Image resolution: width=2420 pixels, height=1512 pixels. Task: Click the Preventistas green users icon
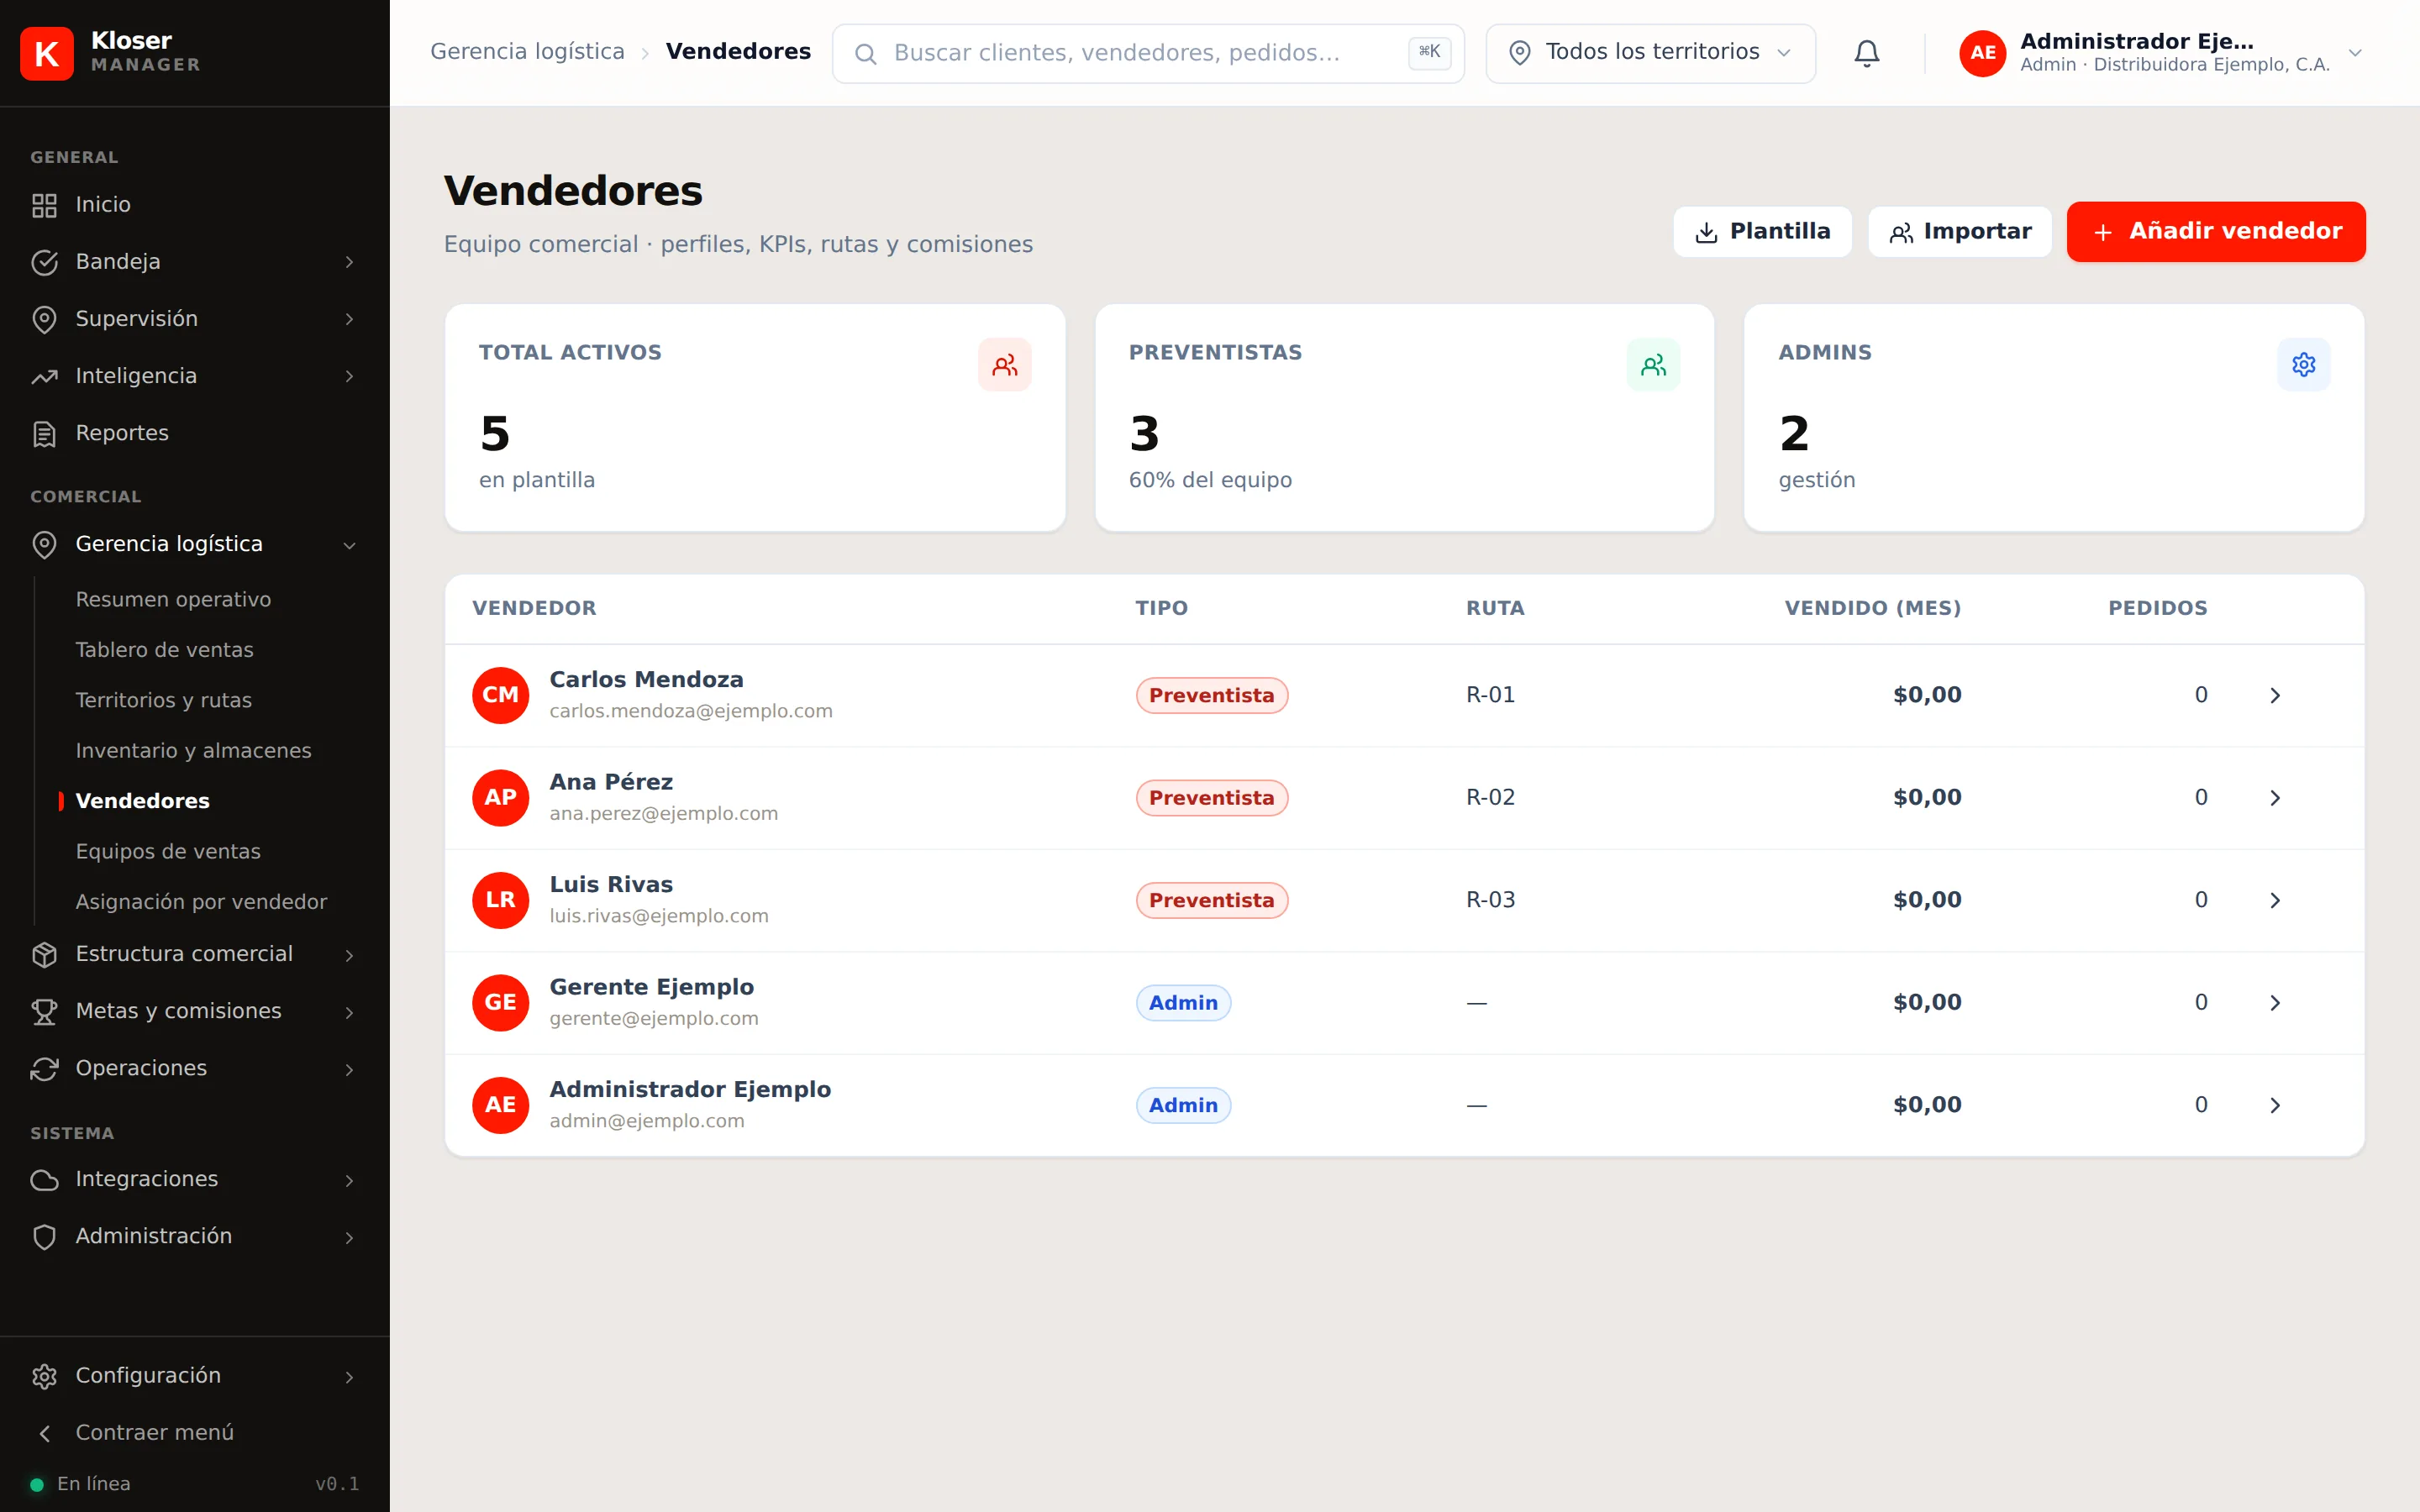pos(1653,365)
